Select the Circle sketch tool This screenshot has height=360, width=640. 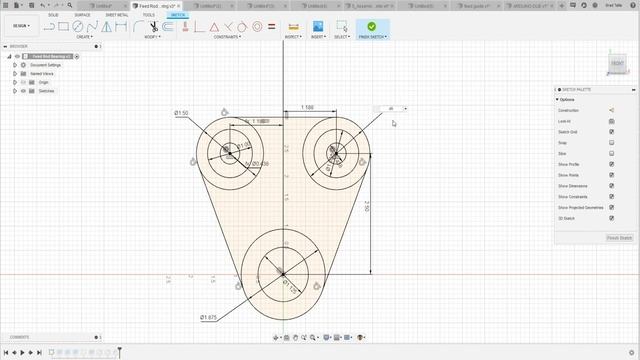point(78,27)
